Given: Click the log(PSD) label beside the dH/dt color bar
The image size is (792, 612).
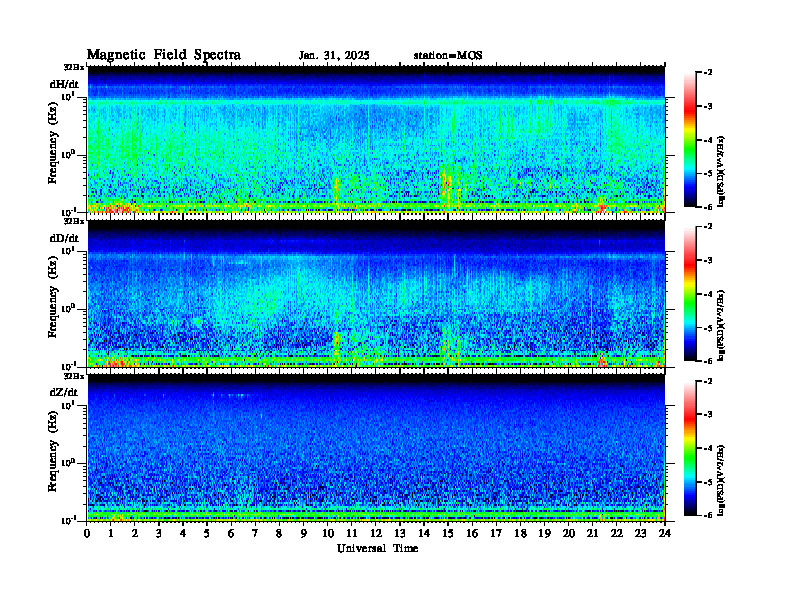Looking at the screenshot, I should (721, 172).
